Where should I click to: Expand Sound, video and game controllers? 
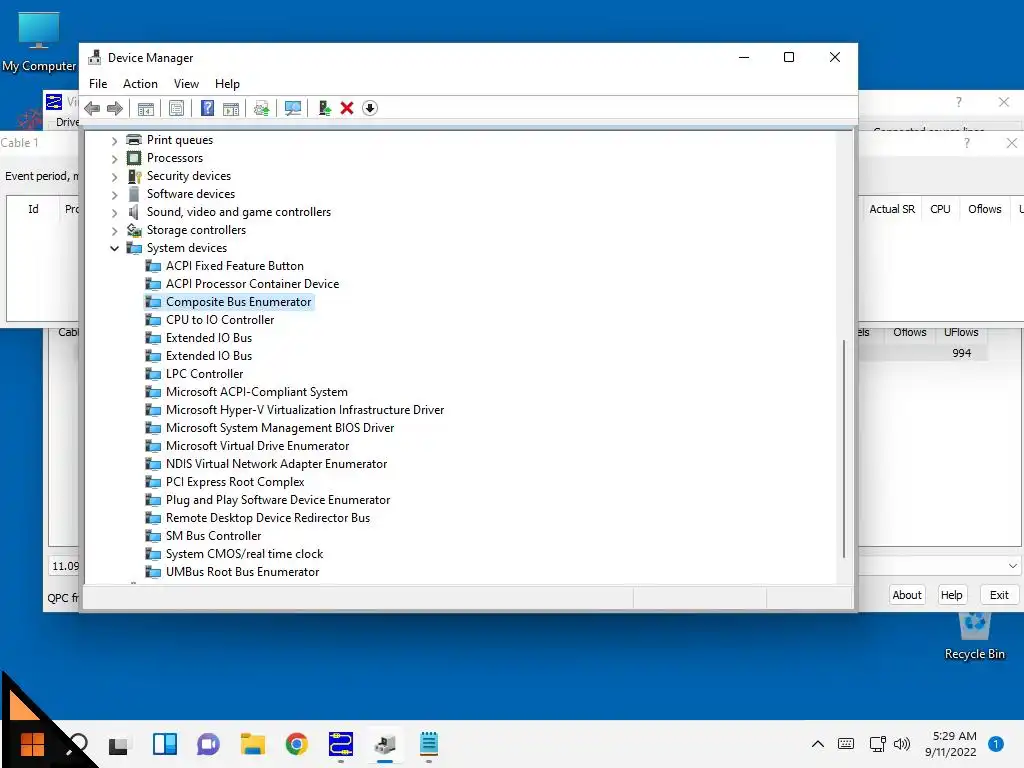point(114,213)
